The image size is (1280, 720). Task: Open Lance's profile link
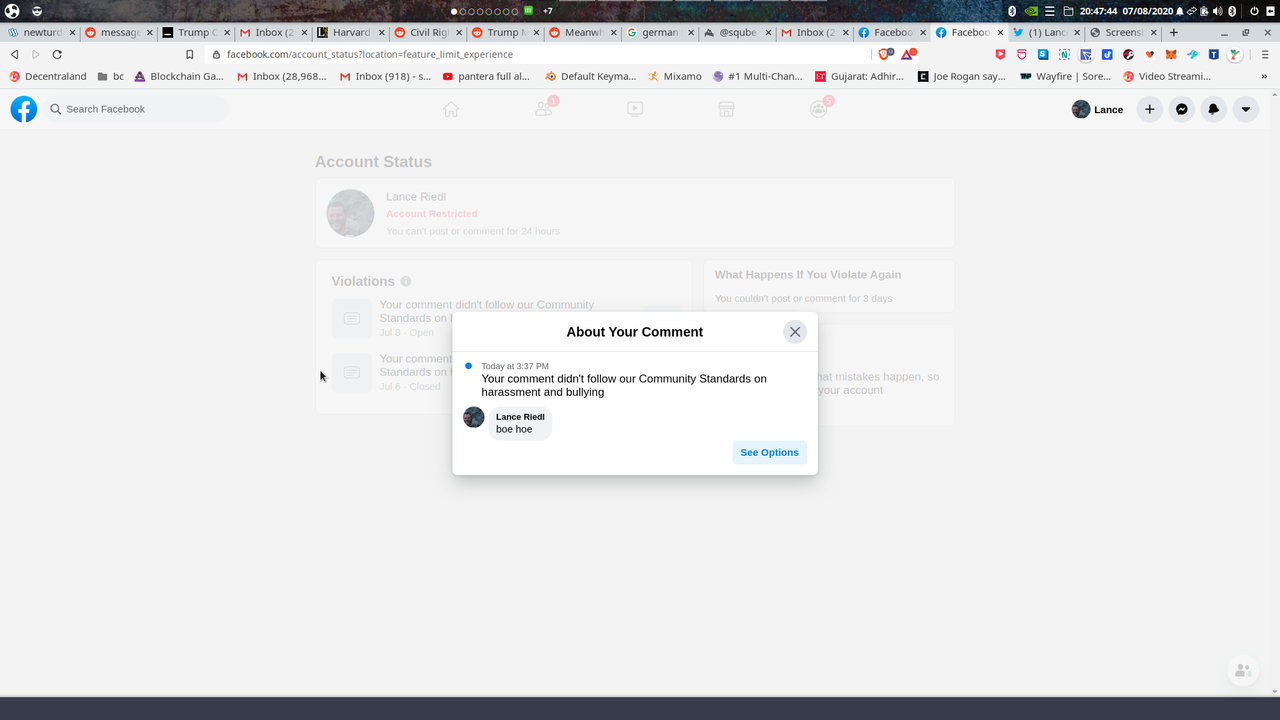coord(1098,109)
